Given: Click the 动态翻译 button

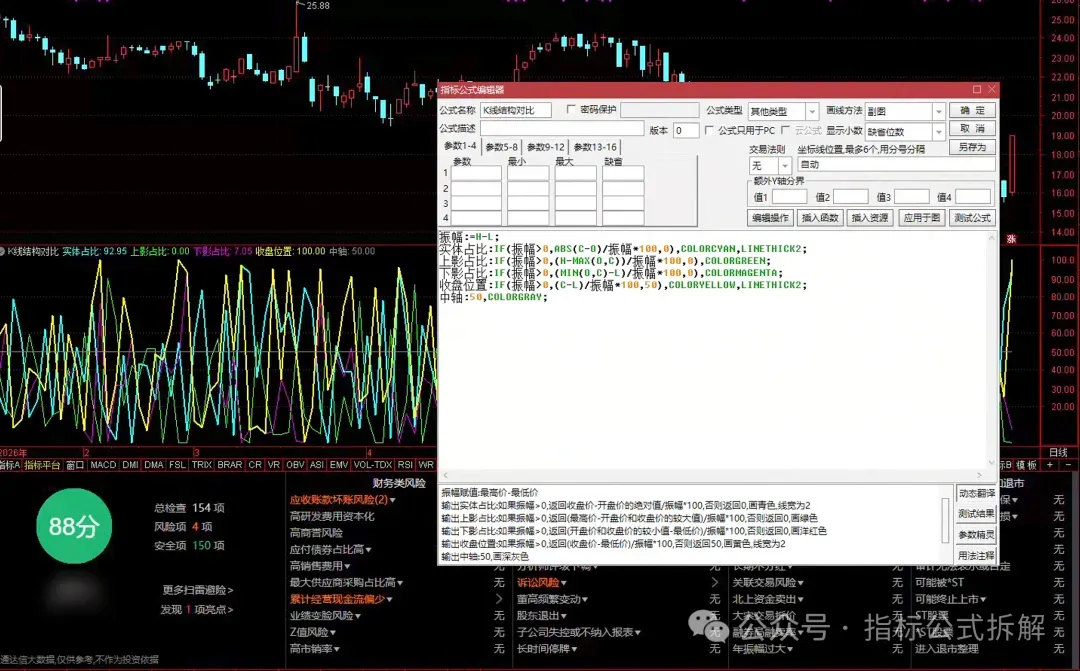Looking at the screenshot, I should [x=976, y=493].
